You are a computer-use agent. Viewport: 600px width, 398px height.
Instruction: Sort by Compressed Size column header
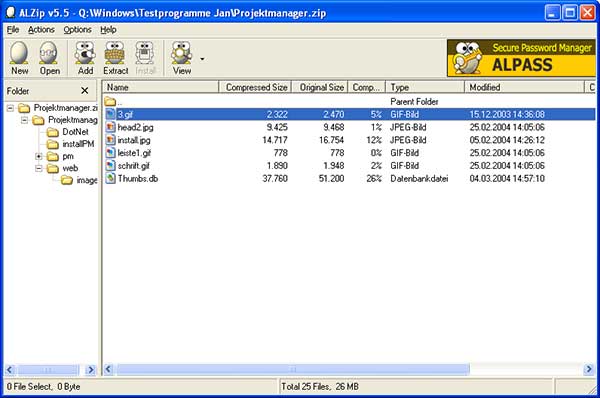click(255, 87)
